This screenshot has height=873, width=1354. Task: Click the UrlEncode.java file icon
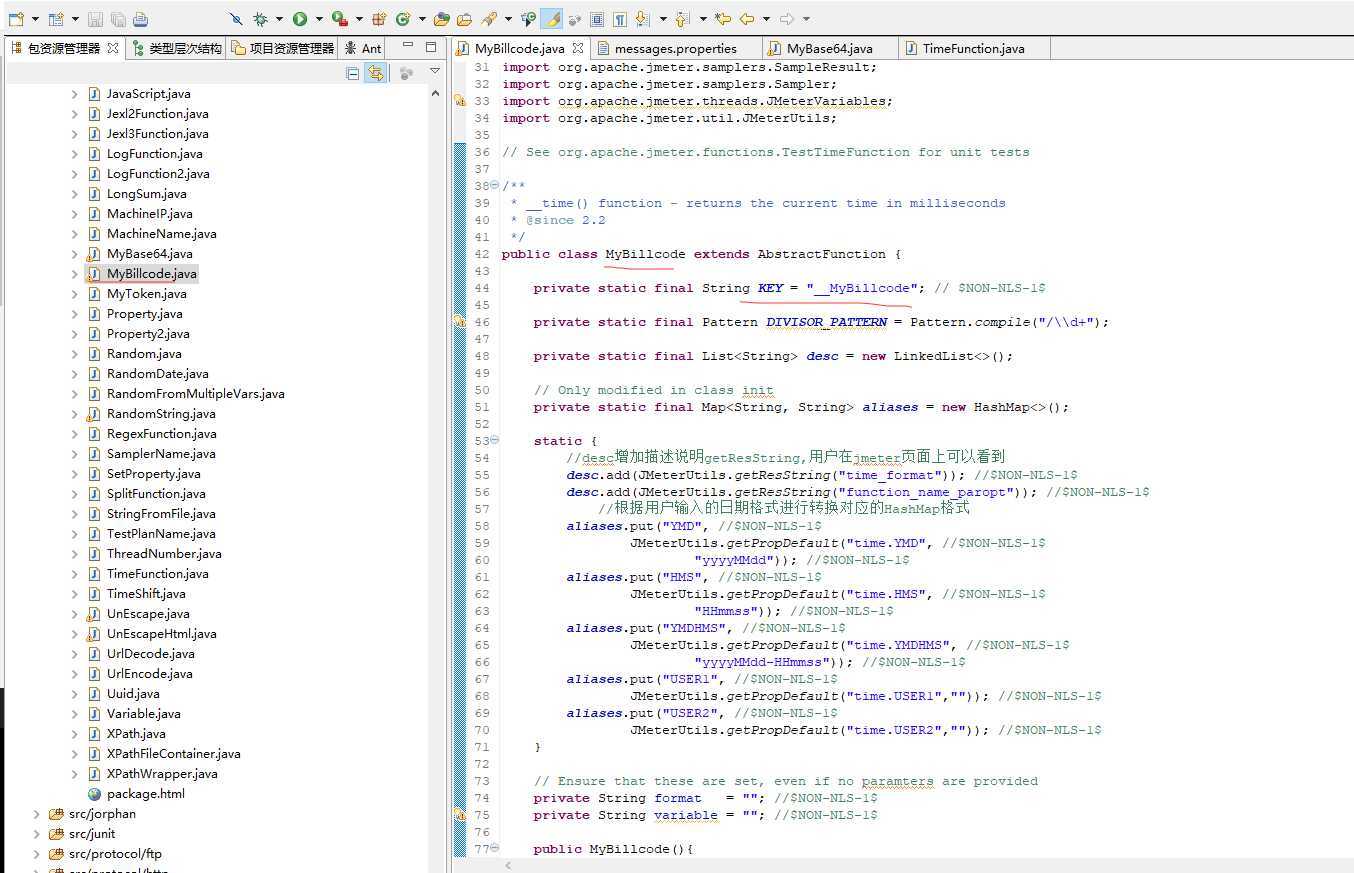tap(94, 674)
